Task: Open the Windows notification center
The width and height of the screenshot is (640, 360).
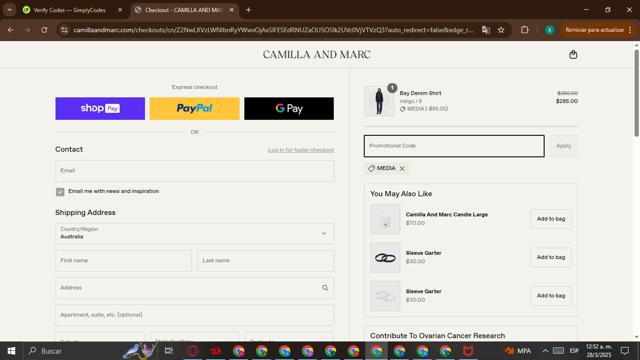Action: 624,351
